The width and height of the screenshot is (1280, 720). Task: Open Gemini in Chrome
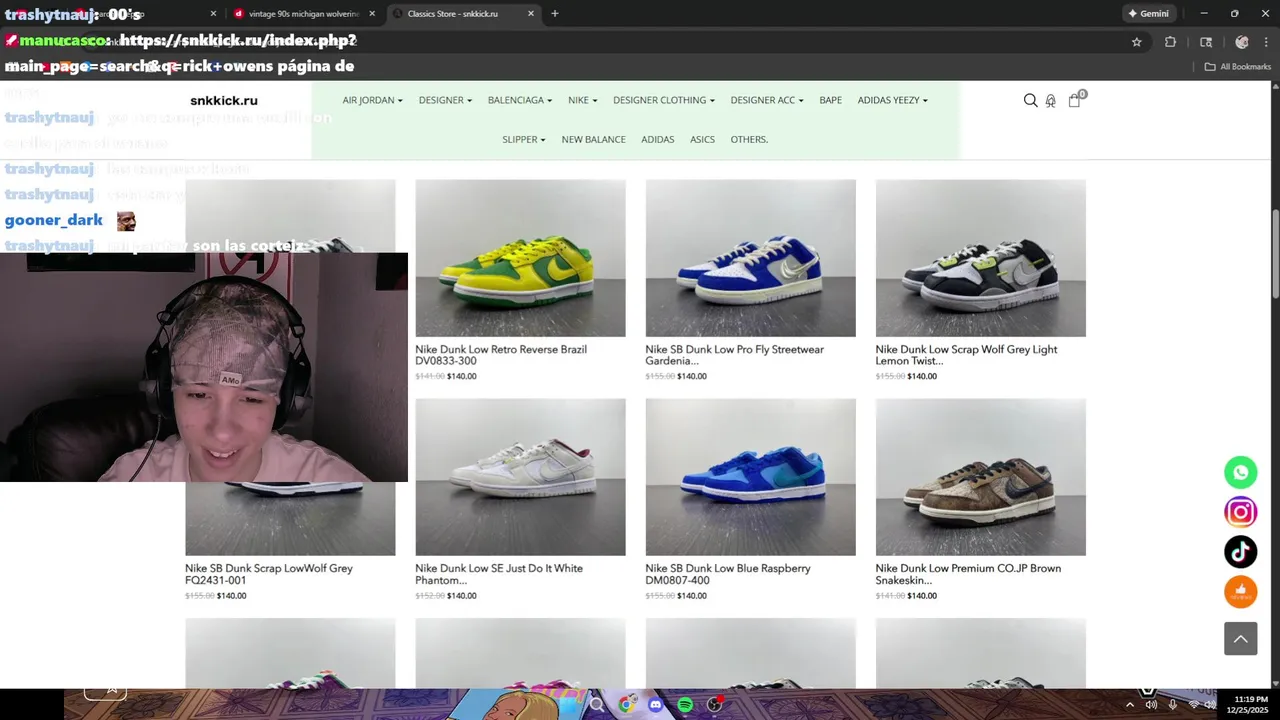coord(1148,14)
